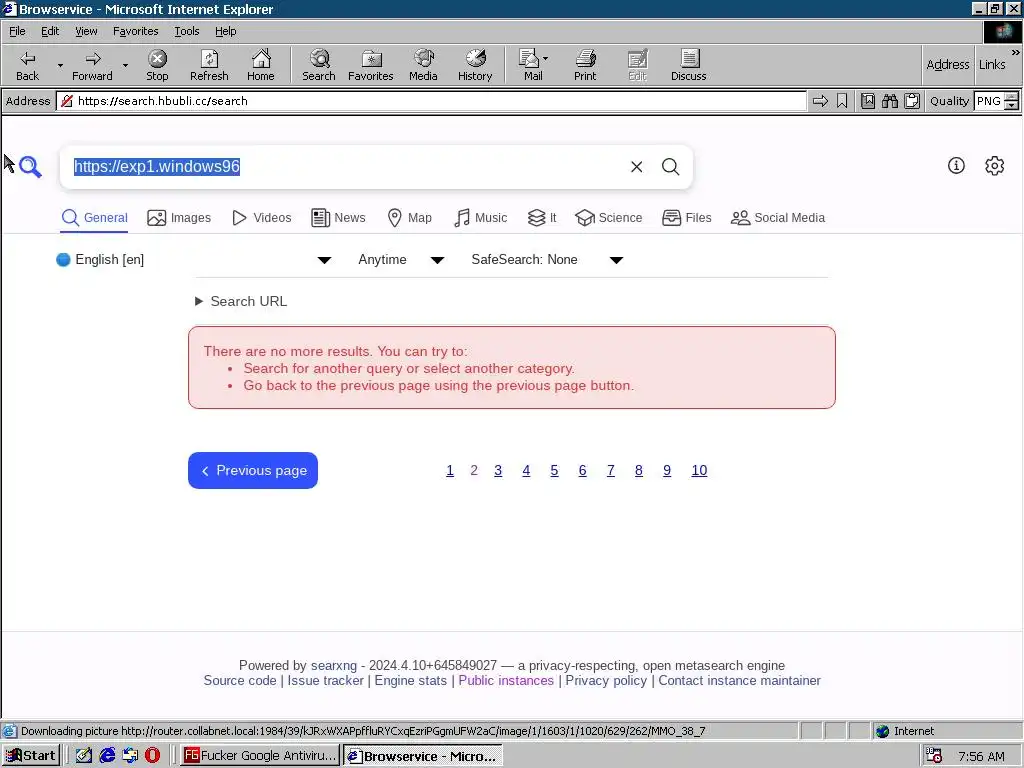Image resolution: width=1024 pixels, height=768 pixels.
Task: Select the General category tab
Action: 95,218
